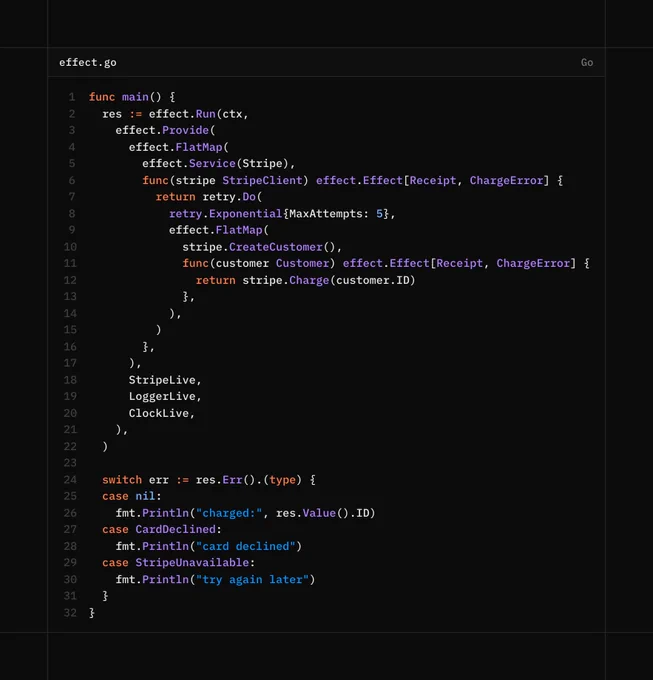Click line number 1
Screen dimensions: 653x680
pyautogui.click(x=72, y=97)
